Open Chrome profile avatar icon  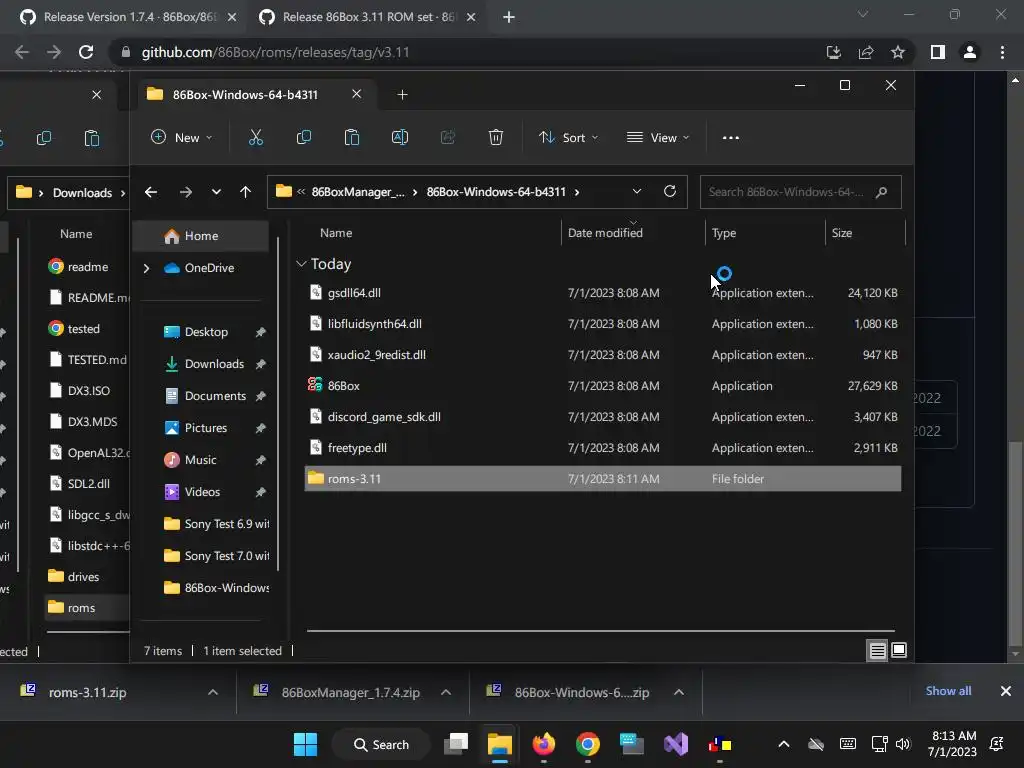pyautogui.click(x=970, y=52)
